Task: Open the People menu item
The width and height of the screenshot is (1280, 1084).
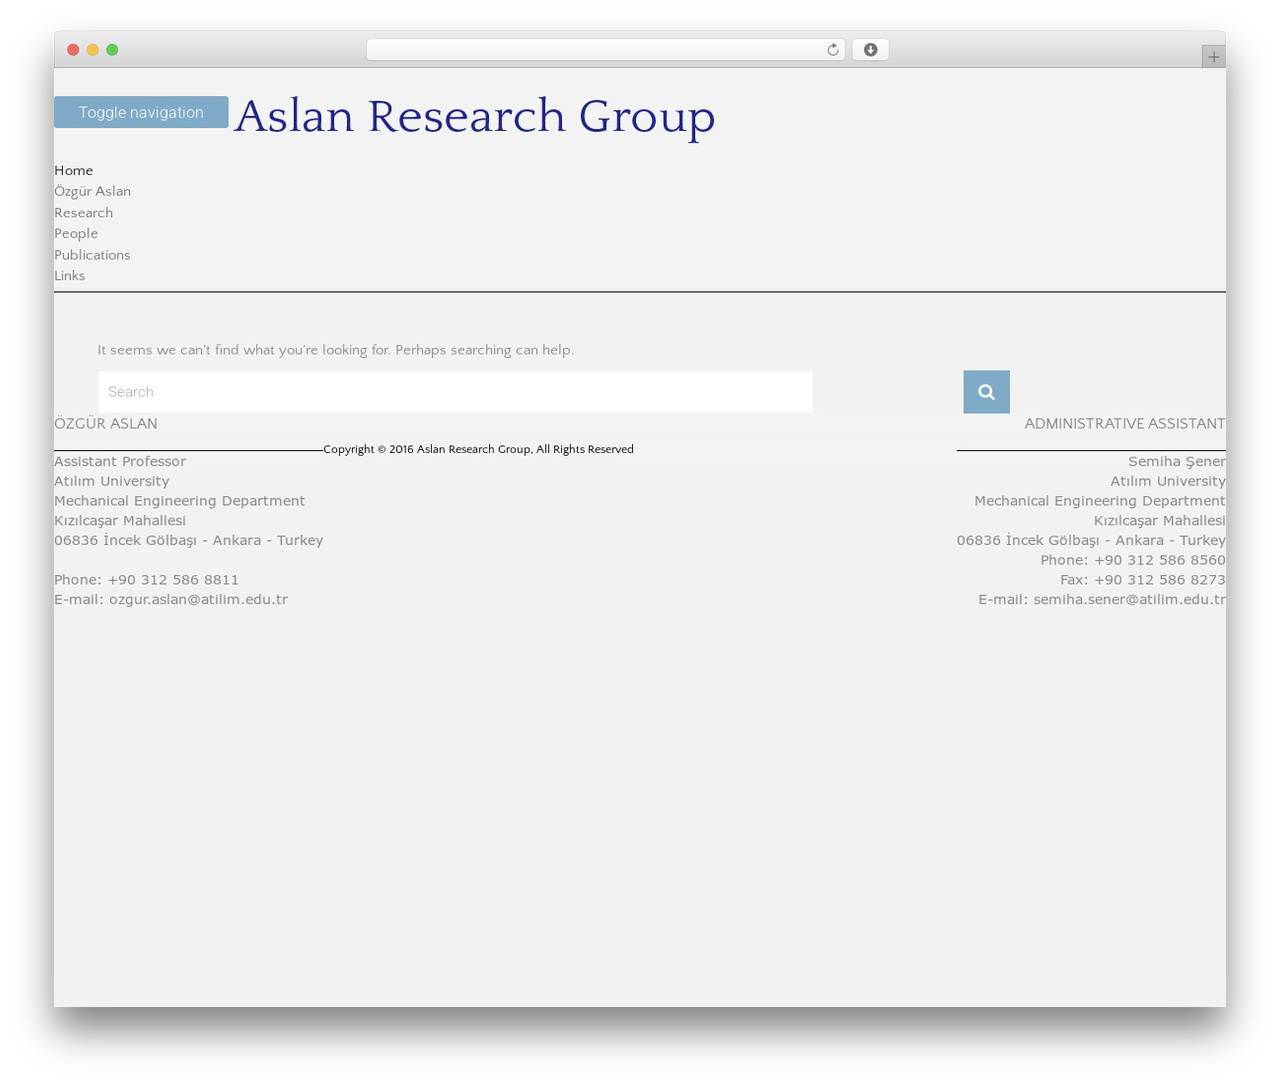Action: 76,233
